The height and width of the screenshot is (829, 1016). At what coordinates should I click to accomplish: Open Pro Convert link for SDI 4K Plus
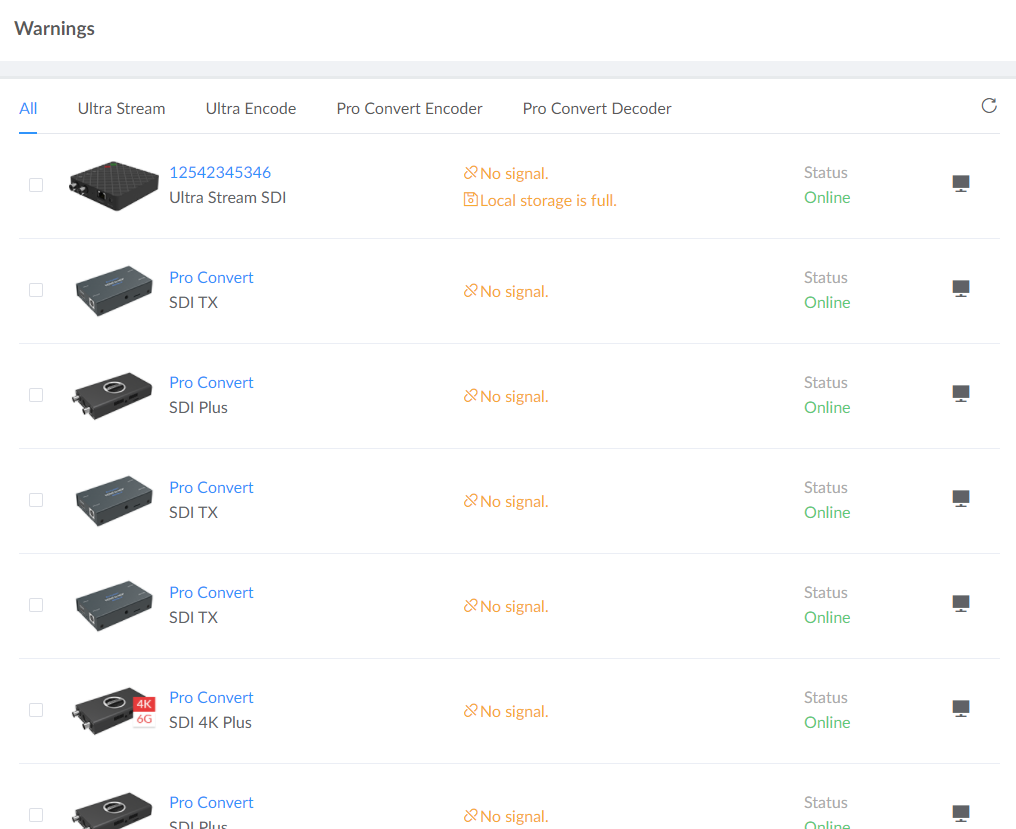211,697
